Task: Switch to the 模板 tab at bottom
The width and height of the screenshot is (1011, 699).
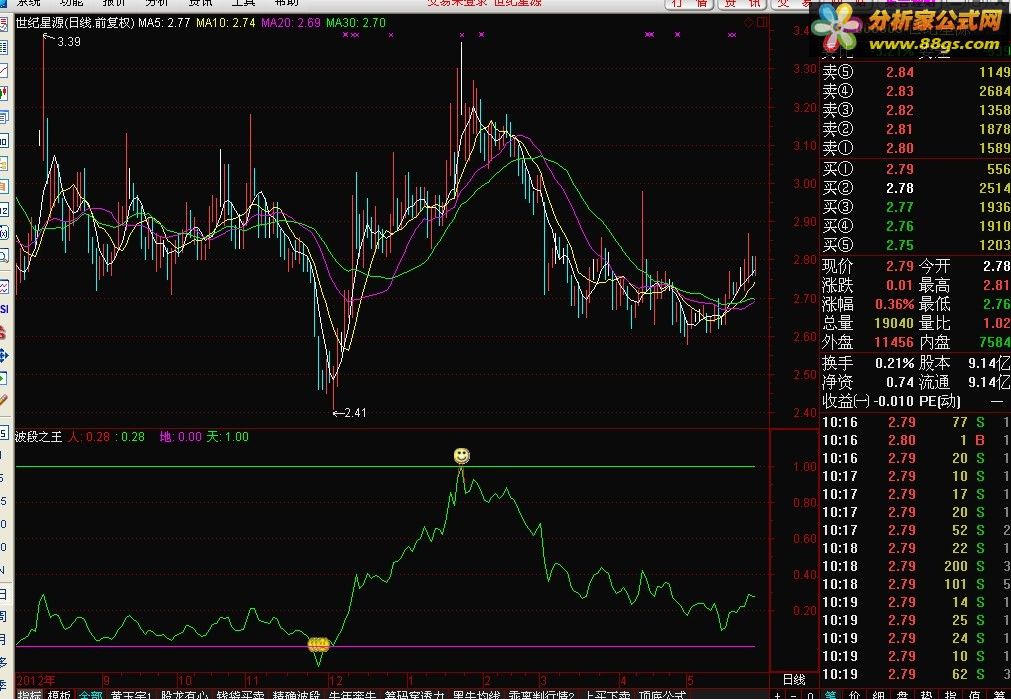Action: pyautogui.click(x=59, y=695)
